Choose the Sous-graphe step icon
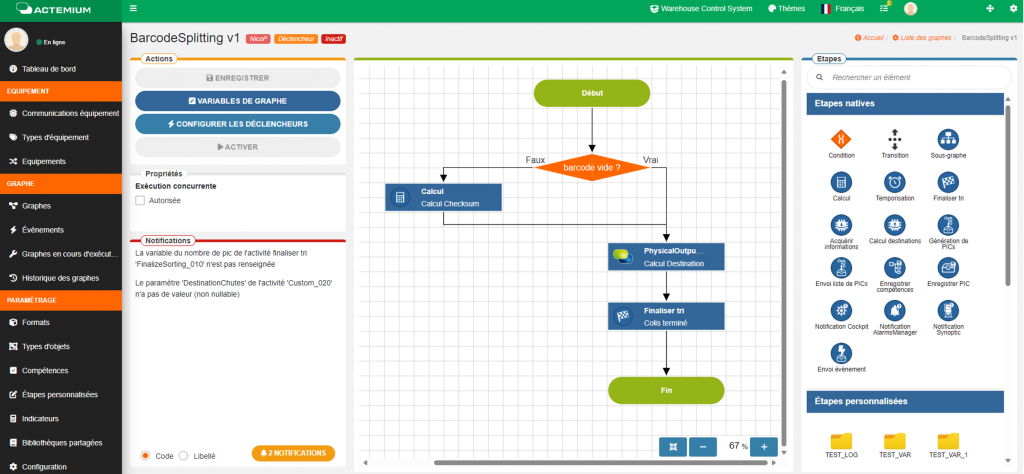 [x=946, y=139]
